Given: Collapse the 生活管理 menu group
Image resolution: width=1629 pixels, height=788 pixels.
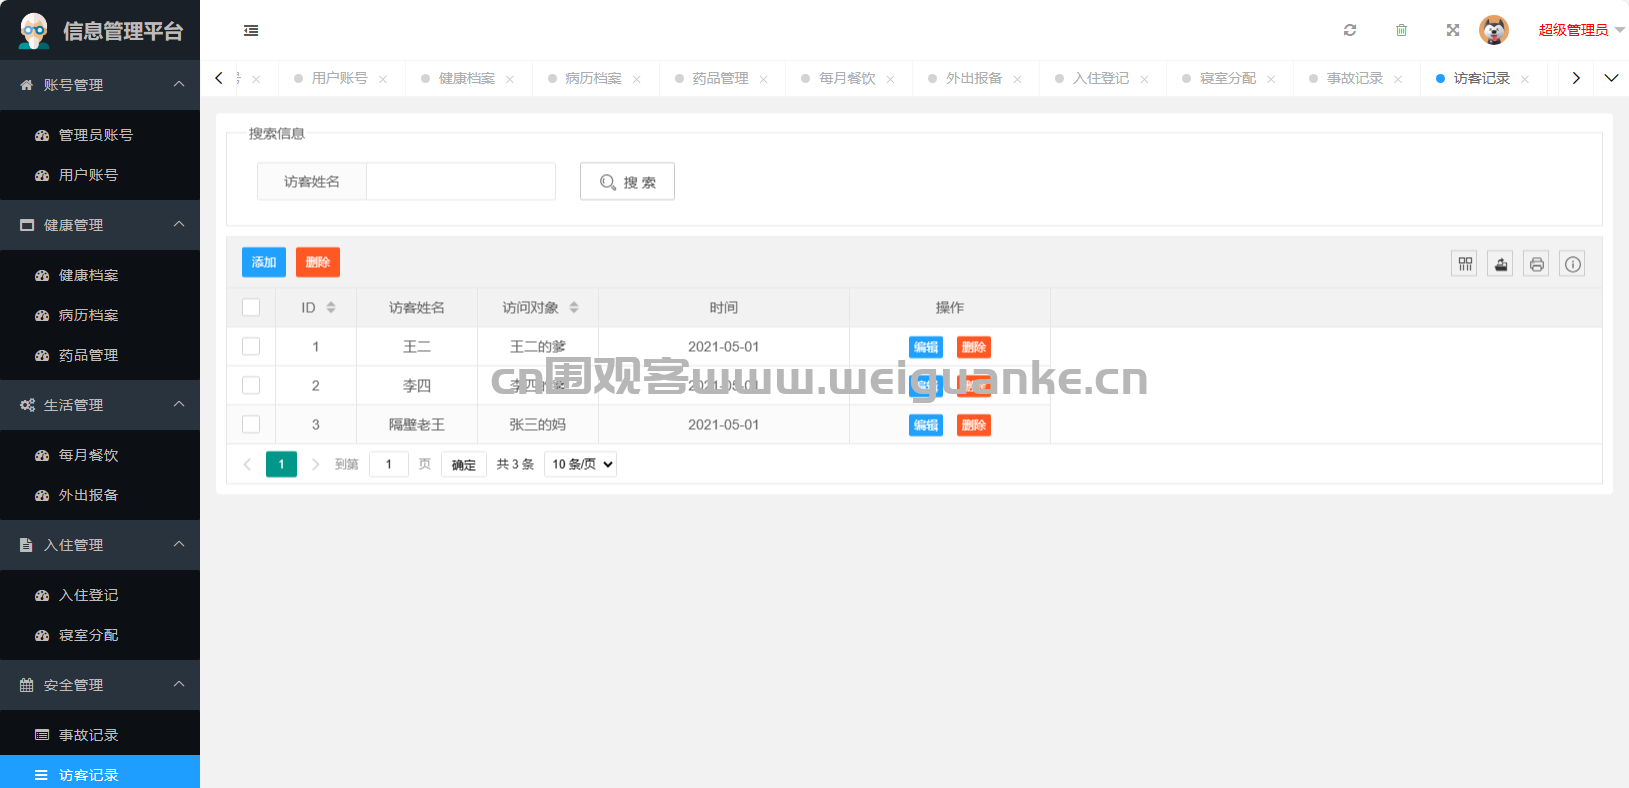Looking at the screenshot, I should 100,405.
